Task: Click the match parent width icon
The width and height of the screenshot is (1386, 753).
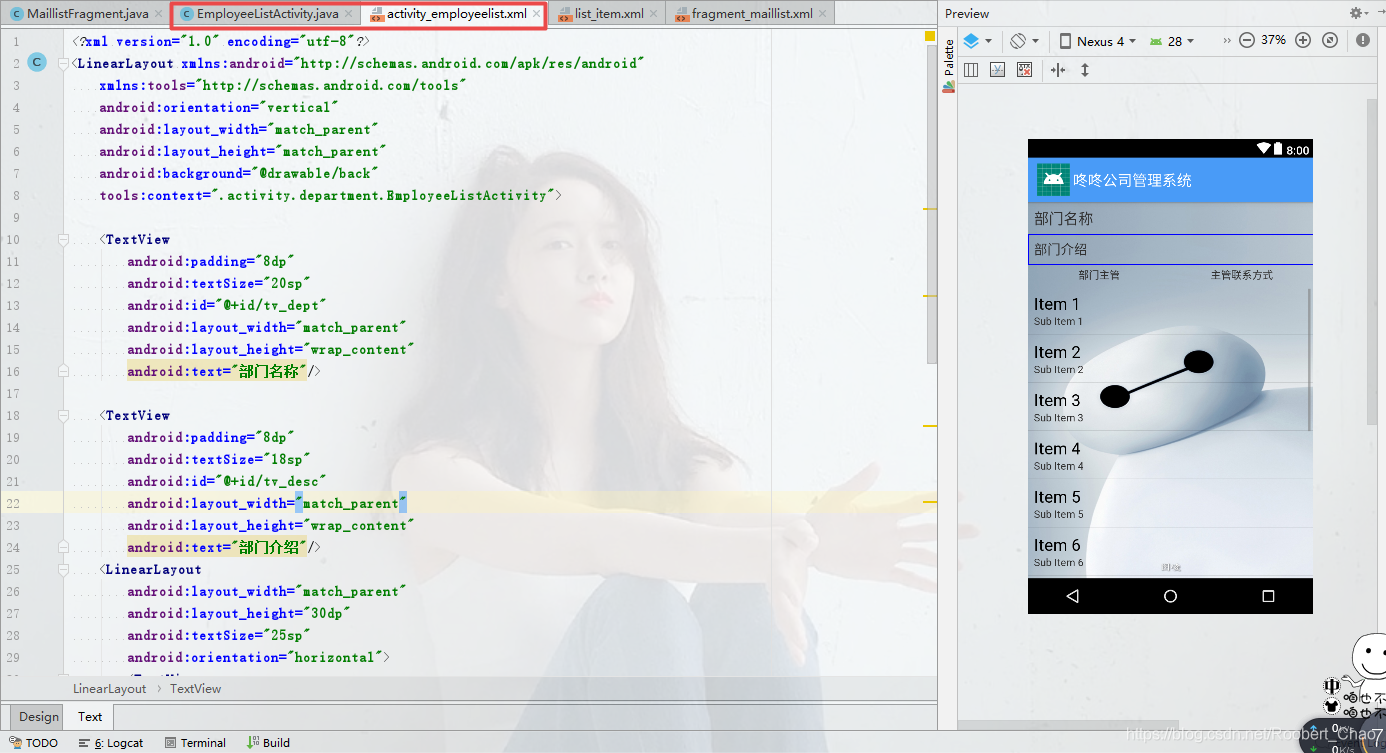Action: click(1058, 70)
